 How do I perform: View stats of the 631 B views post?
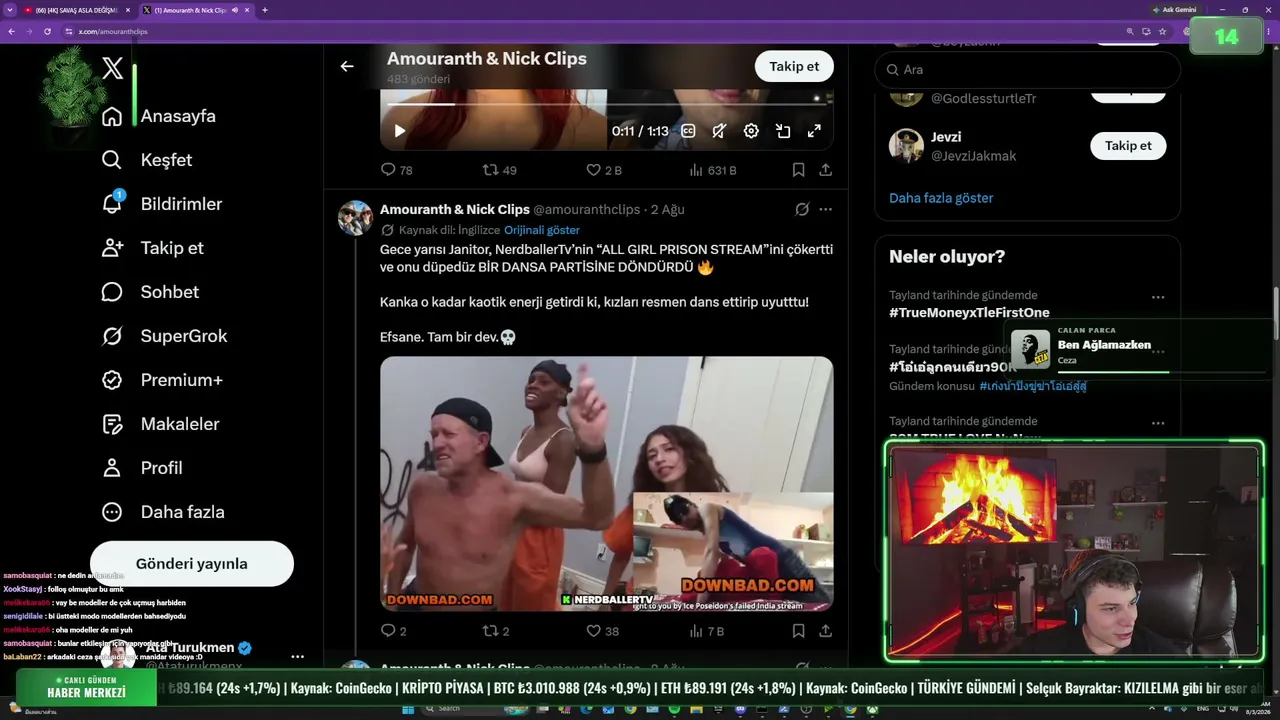712,170
